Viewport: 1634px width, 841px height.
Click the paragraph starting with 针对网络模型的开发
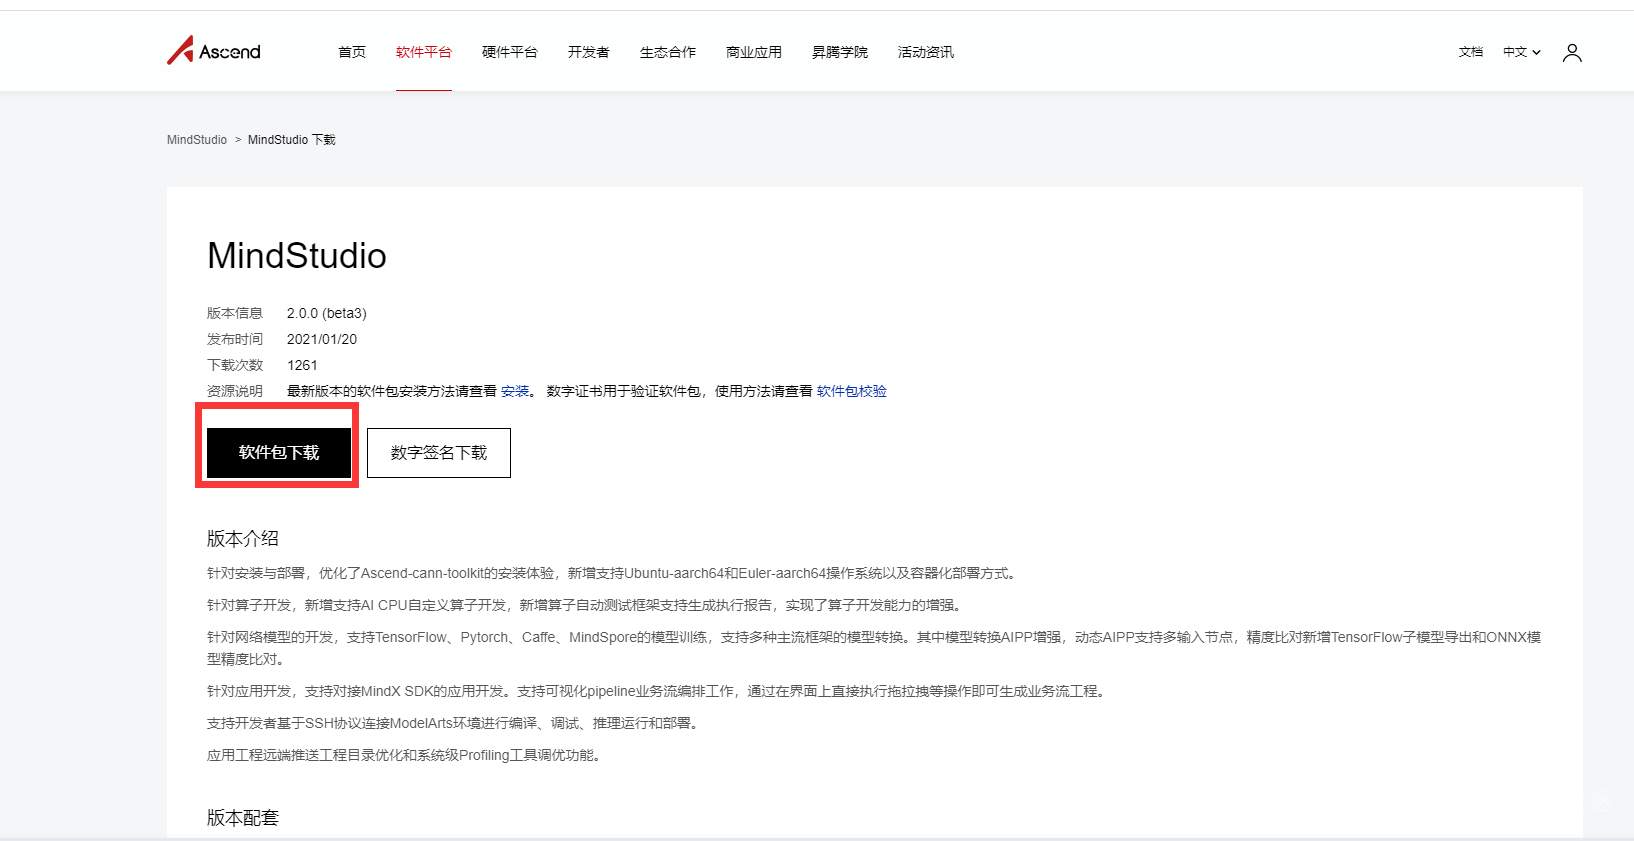(874, 648)
